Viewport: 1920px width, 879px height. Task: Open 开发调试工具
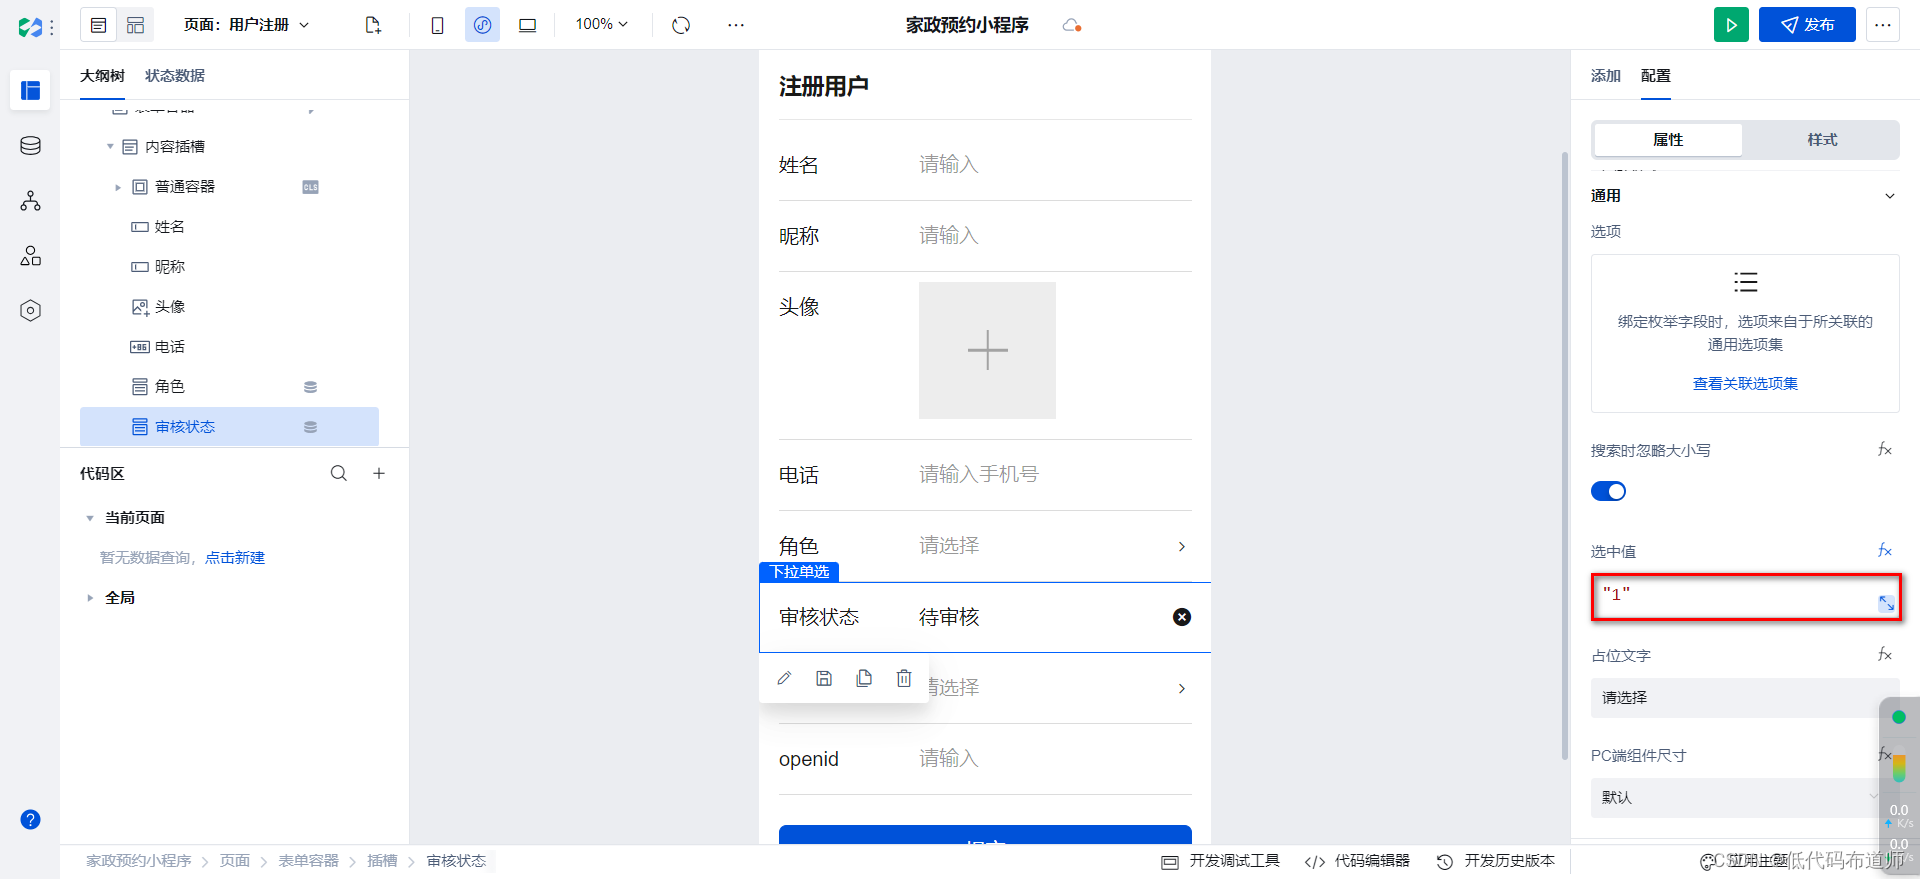click(x=1221, y=861)
